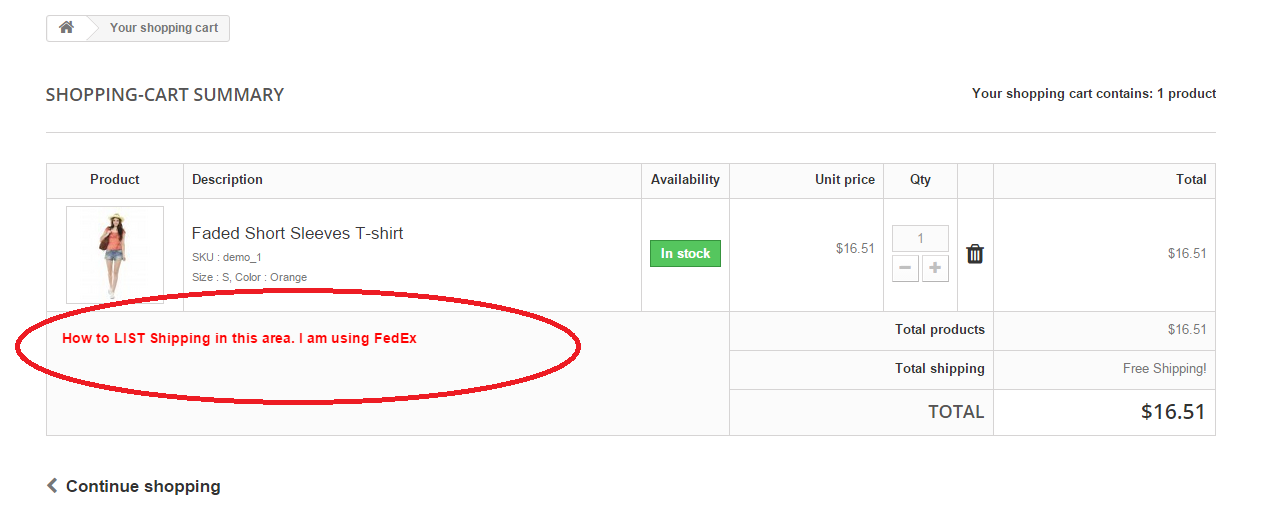Click the Free Shipping! text

pyautogui.click(x=1164, y=369)
